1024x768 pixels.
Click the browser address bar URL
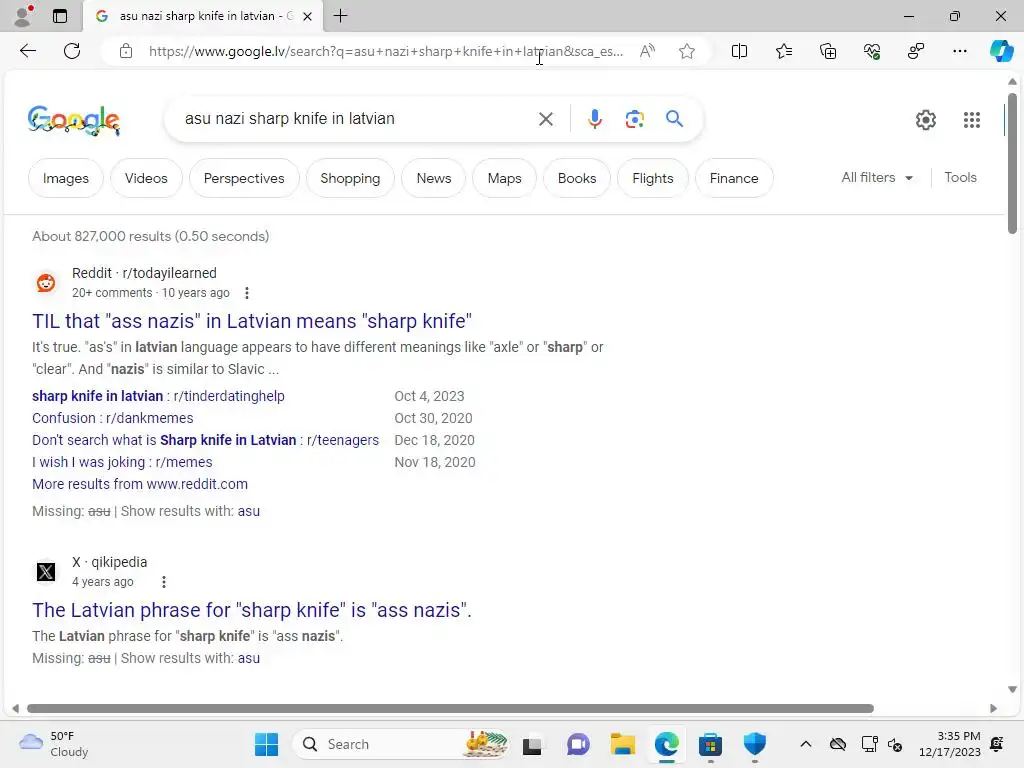[x=385, y=51]
